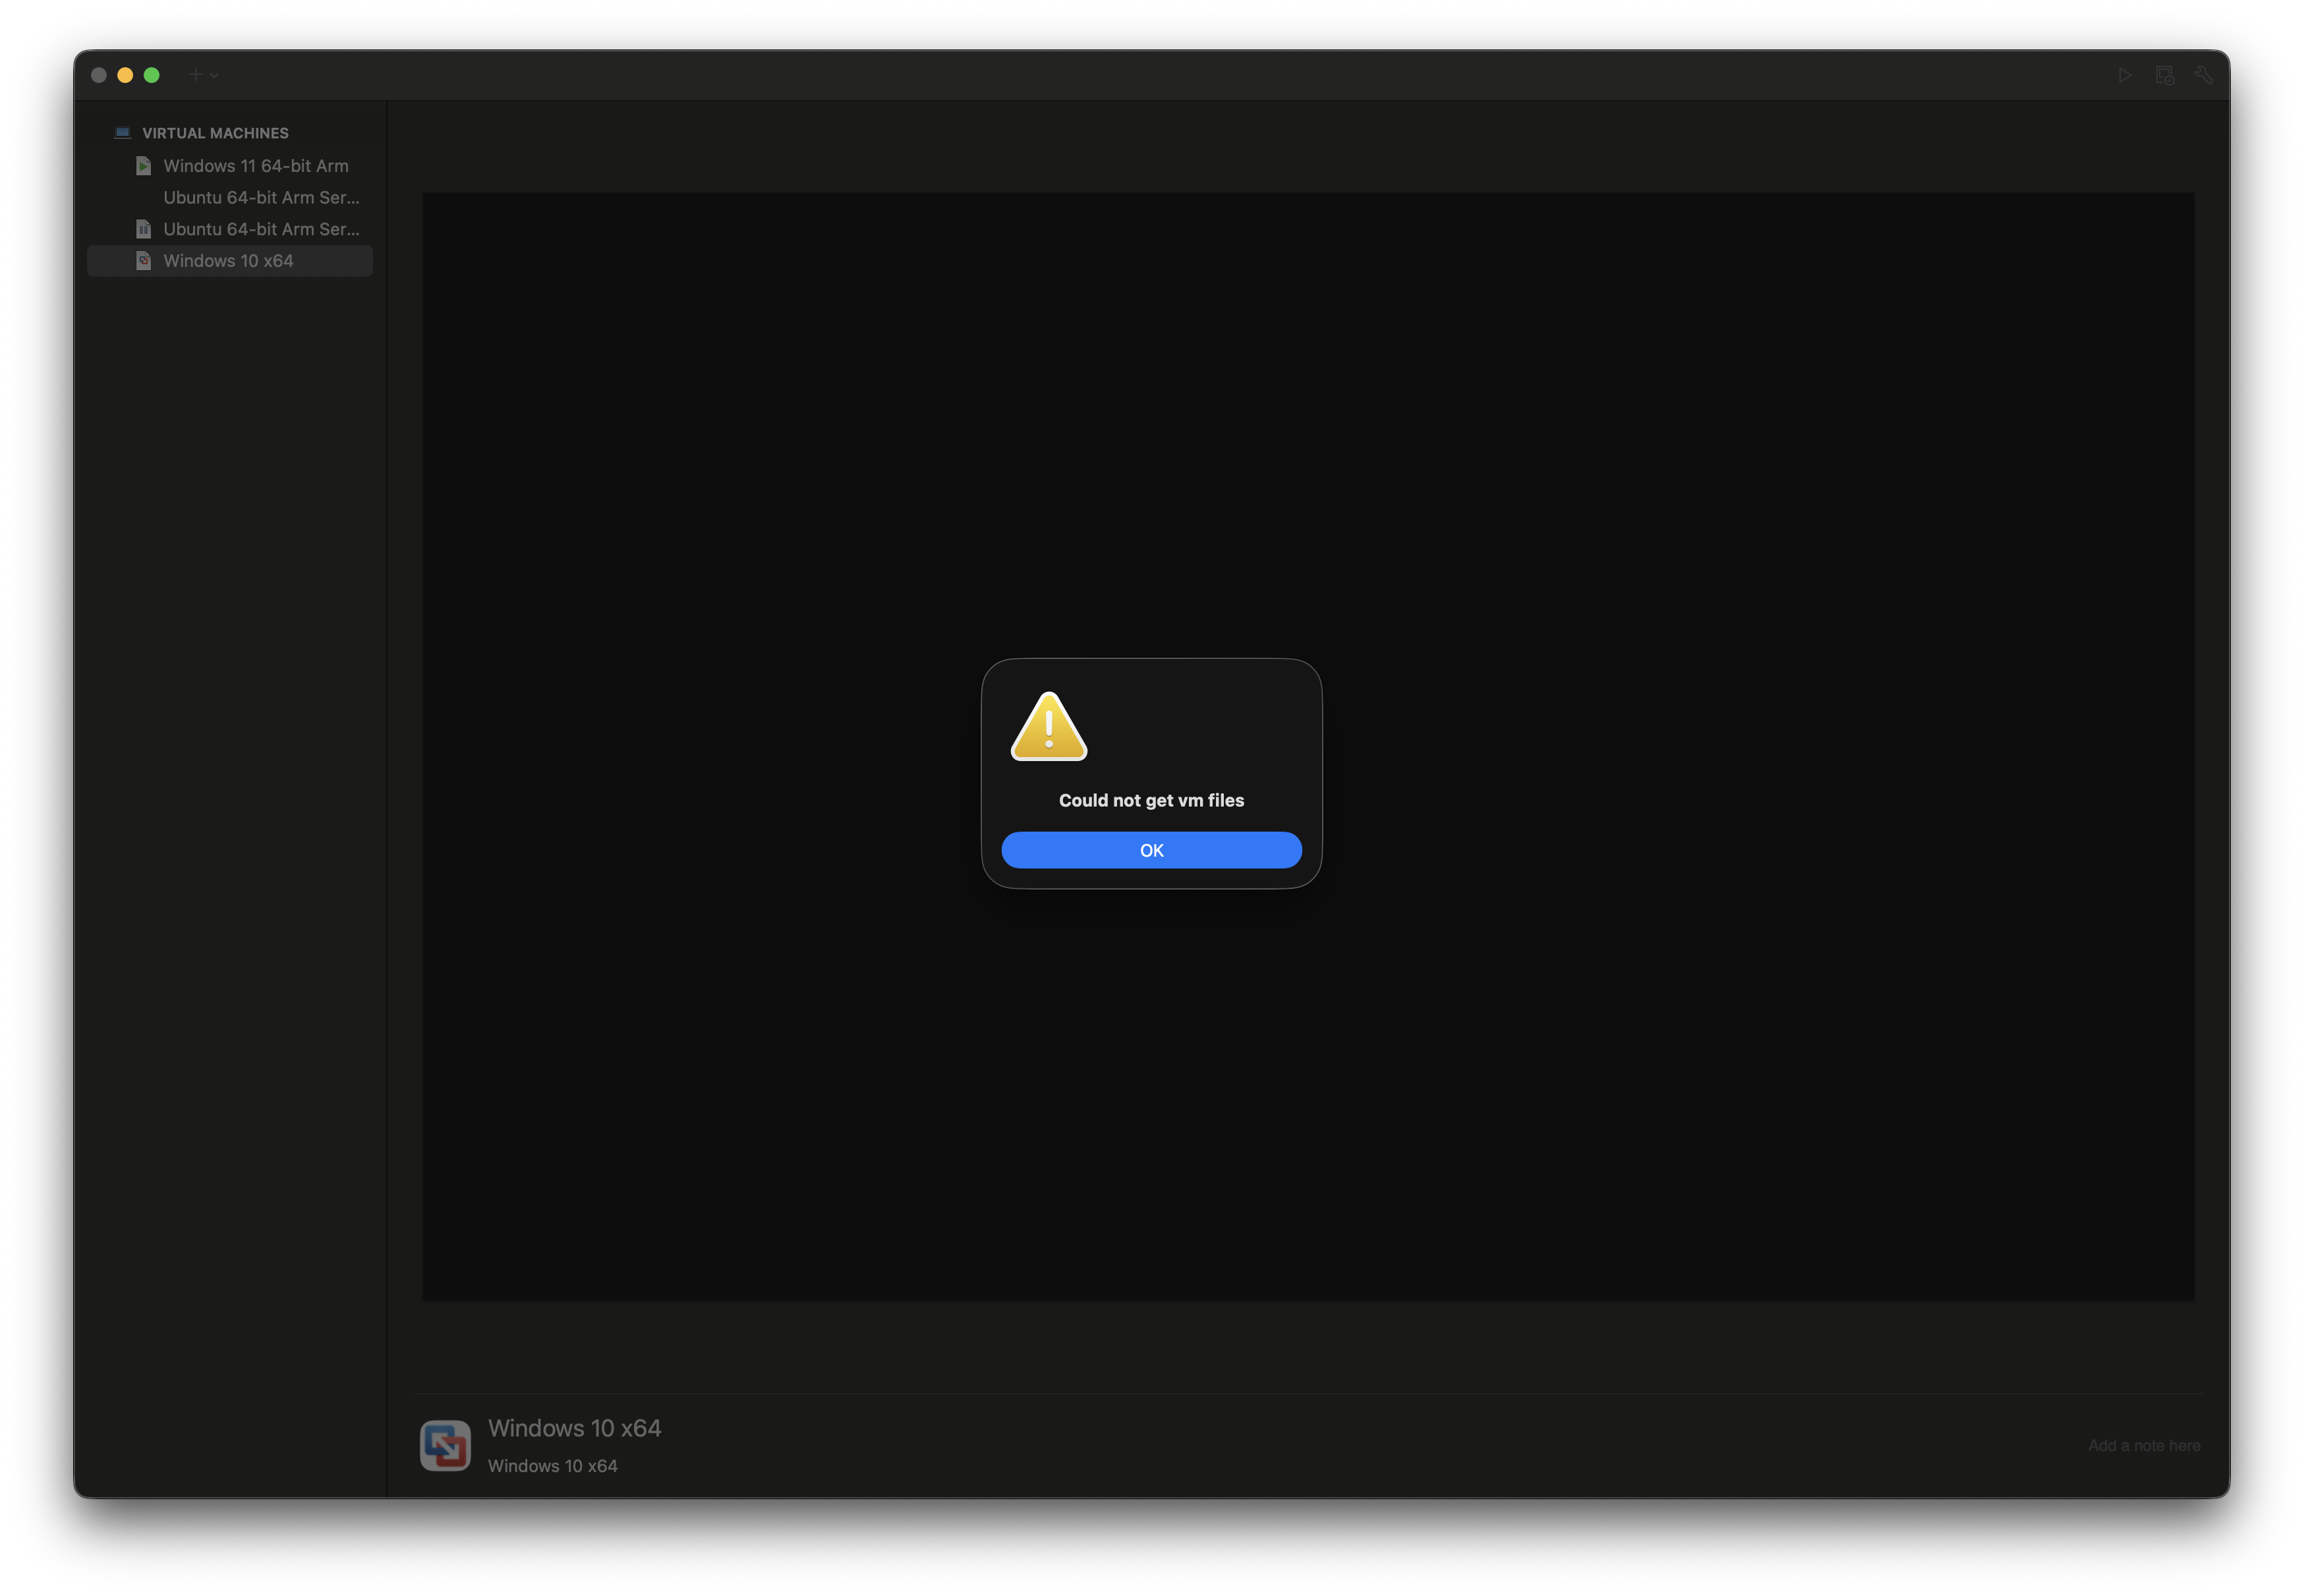Open the add (+) new VM dropdown
The height and width of the screenshot is (1596, 2304).
coord(204,75)
